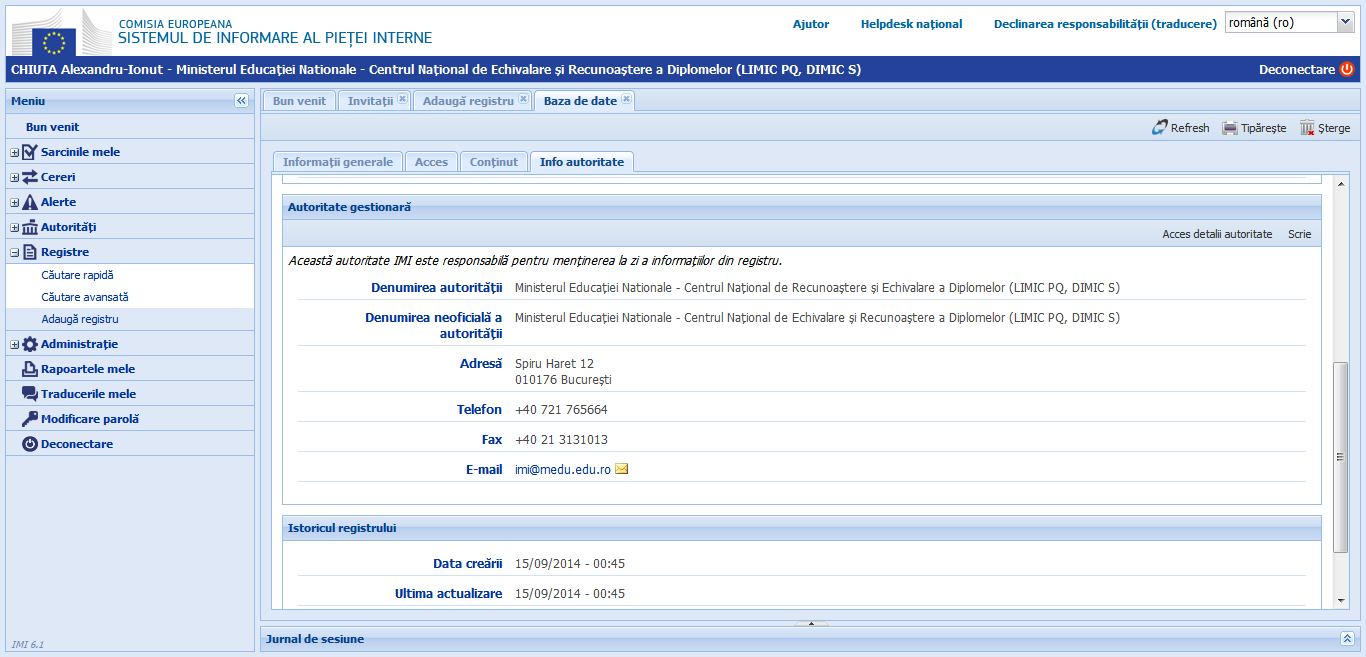Click the Scrie link in Autoritate gestionară
1366x657 pixels.
coord(1299,233)
